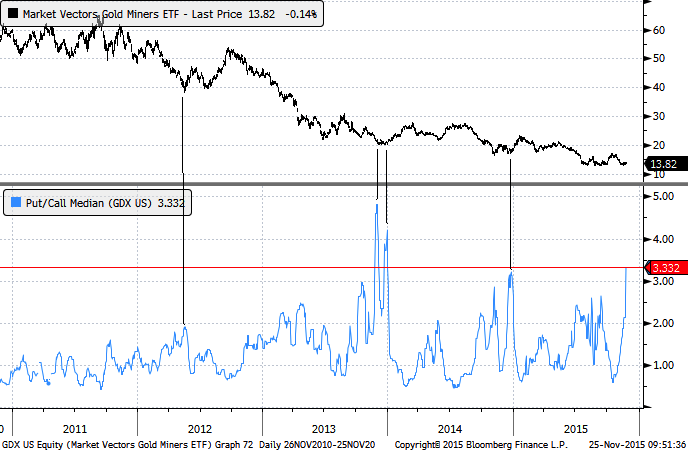
Task: Click the red 3.332 value tag
Action: (x=666, y=267)
